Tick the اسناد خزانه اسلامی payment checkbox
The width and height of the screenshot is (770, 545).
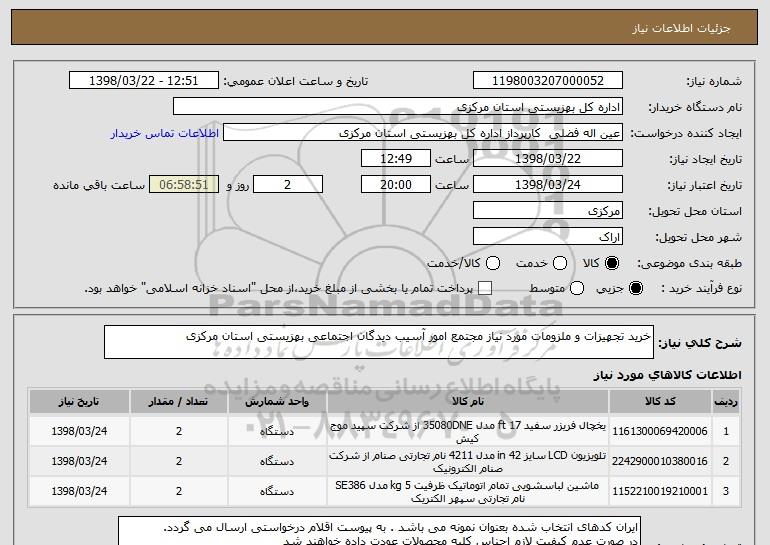pos(485,288)
